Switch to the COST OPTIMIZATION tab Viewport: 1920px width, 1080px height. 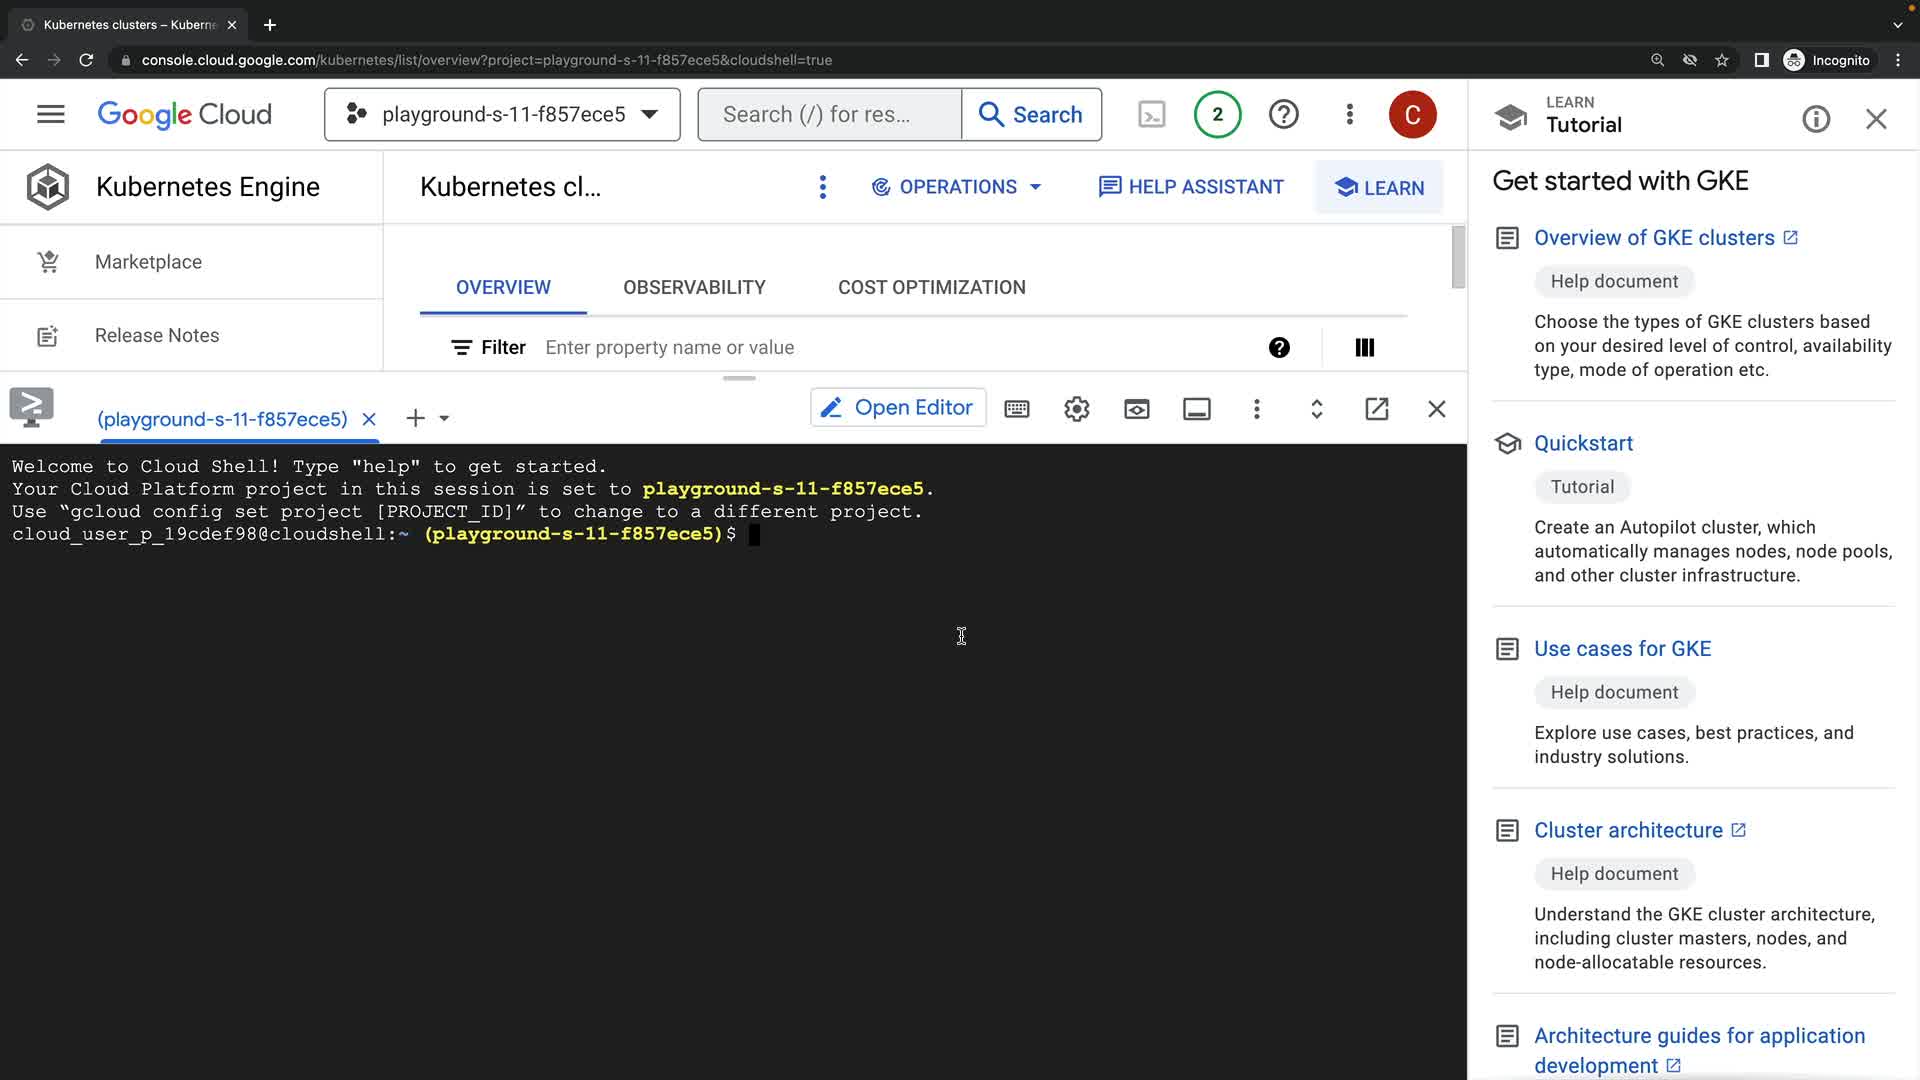[931, 287]
